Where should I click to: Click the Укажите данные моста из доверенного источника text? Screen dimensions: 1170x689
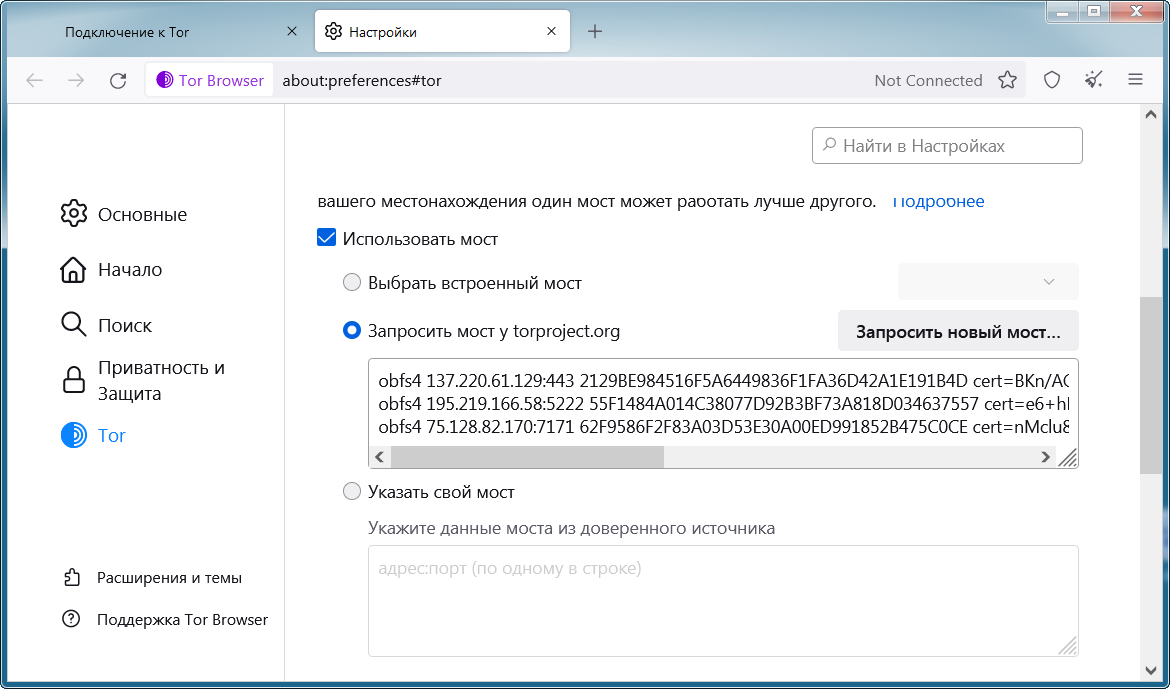pos(572,528)
